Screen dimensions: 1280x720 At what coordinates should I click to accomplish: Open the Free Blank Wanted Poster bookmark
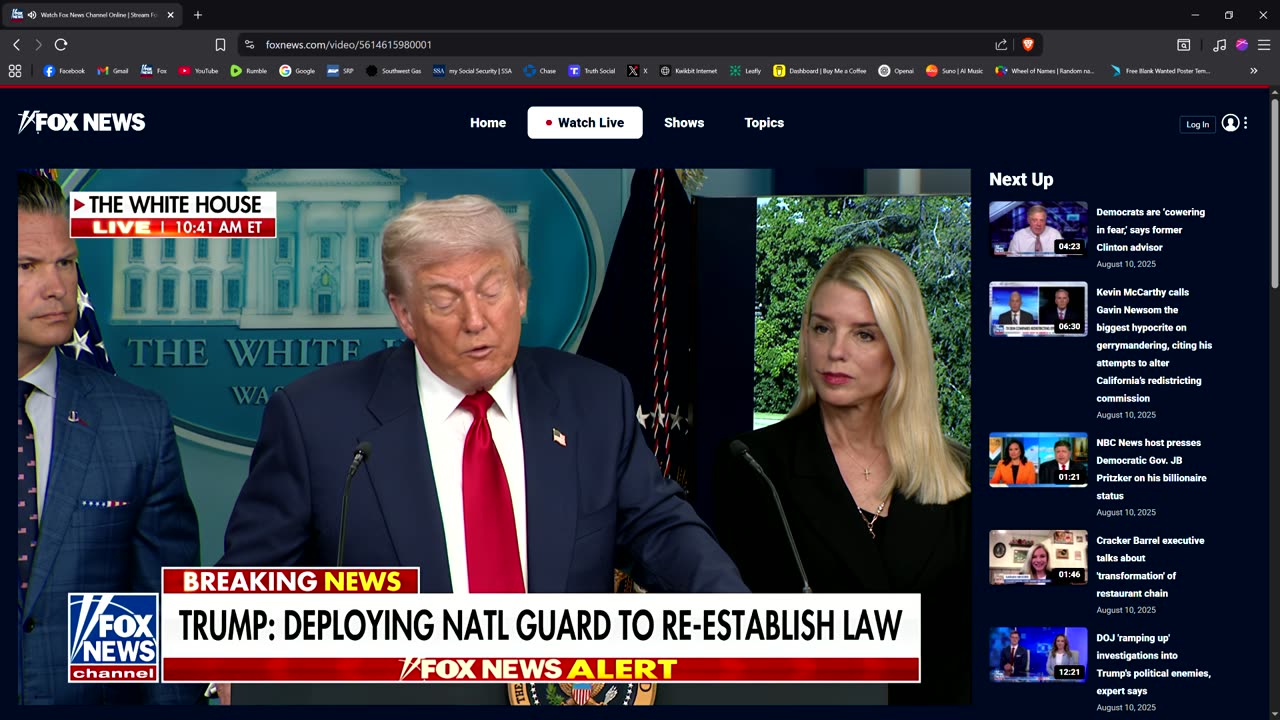[1160, 71]
